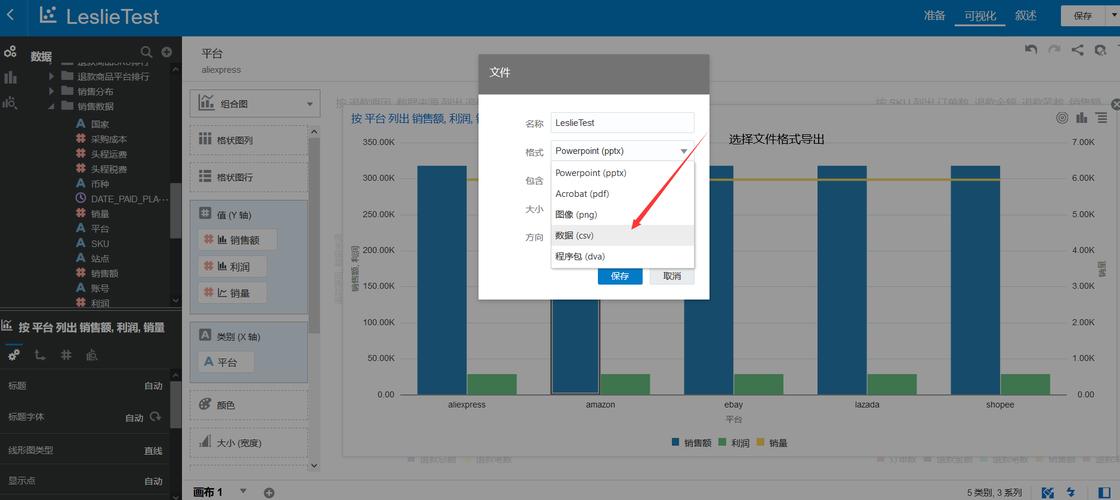This screenshot has width=1120, height=500.
Task: Click the blue 保存 button in dialog
Action: pyautogui.click(x=620, y=276)
